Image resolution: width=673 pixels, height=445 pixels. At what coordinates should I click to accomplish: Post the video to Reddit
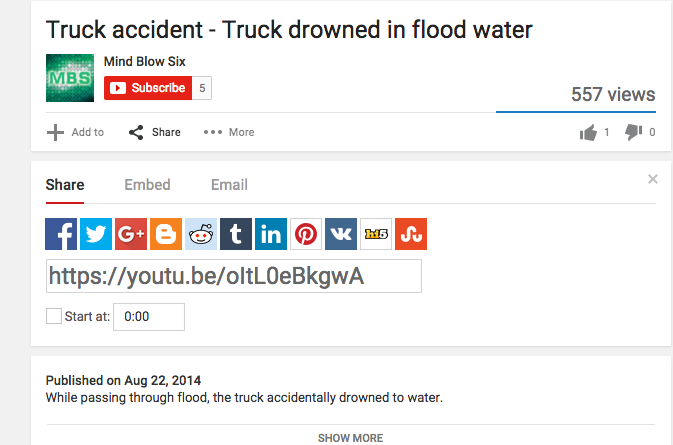[x=201, y=234]
